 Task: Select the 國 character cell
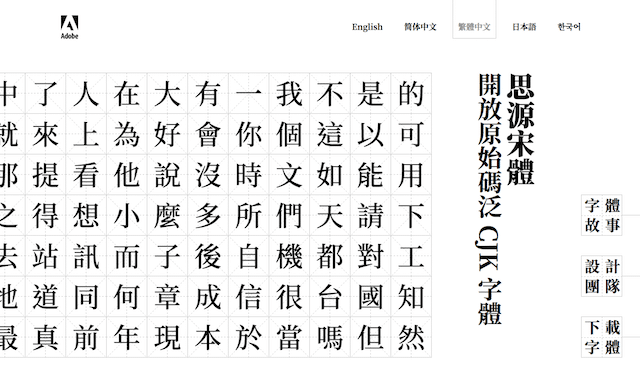pos(371,297)
